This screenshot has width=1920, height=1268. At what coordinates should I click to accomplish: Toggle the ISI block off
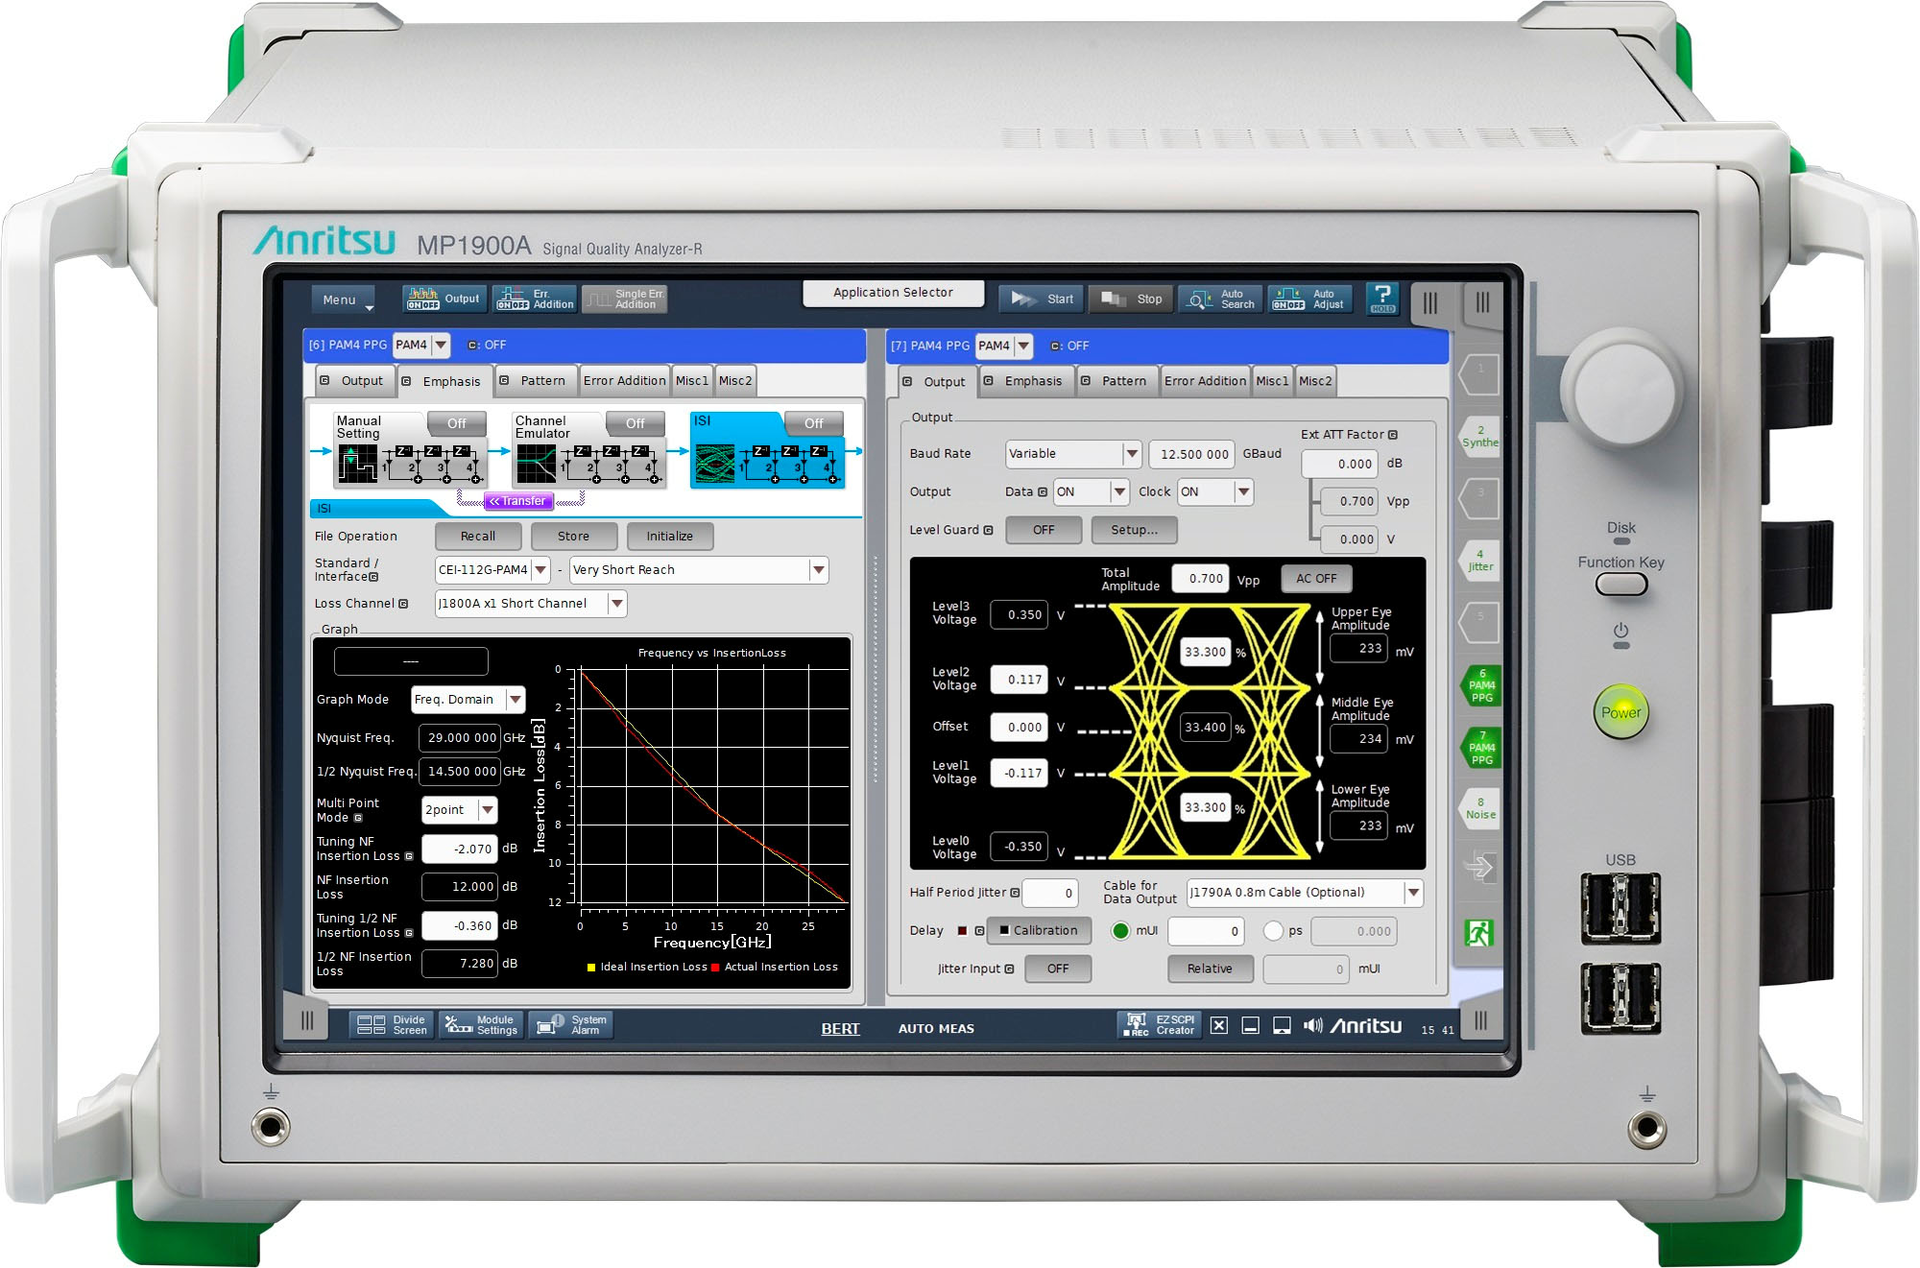pyautogui.click(x=814, y=423)
